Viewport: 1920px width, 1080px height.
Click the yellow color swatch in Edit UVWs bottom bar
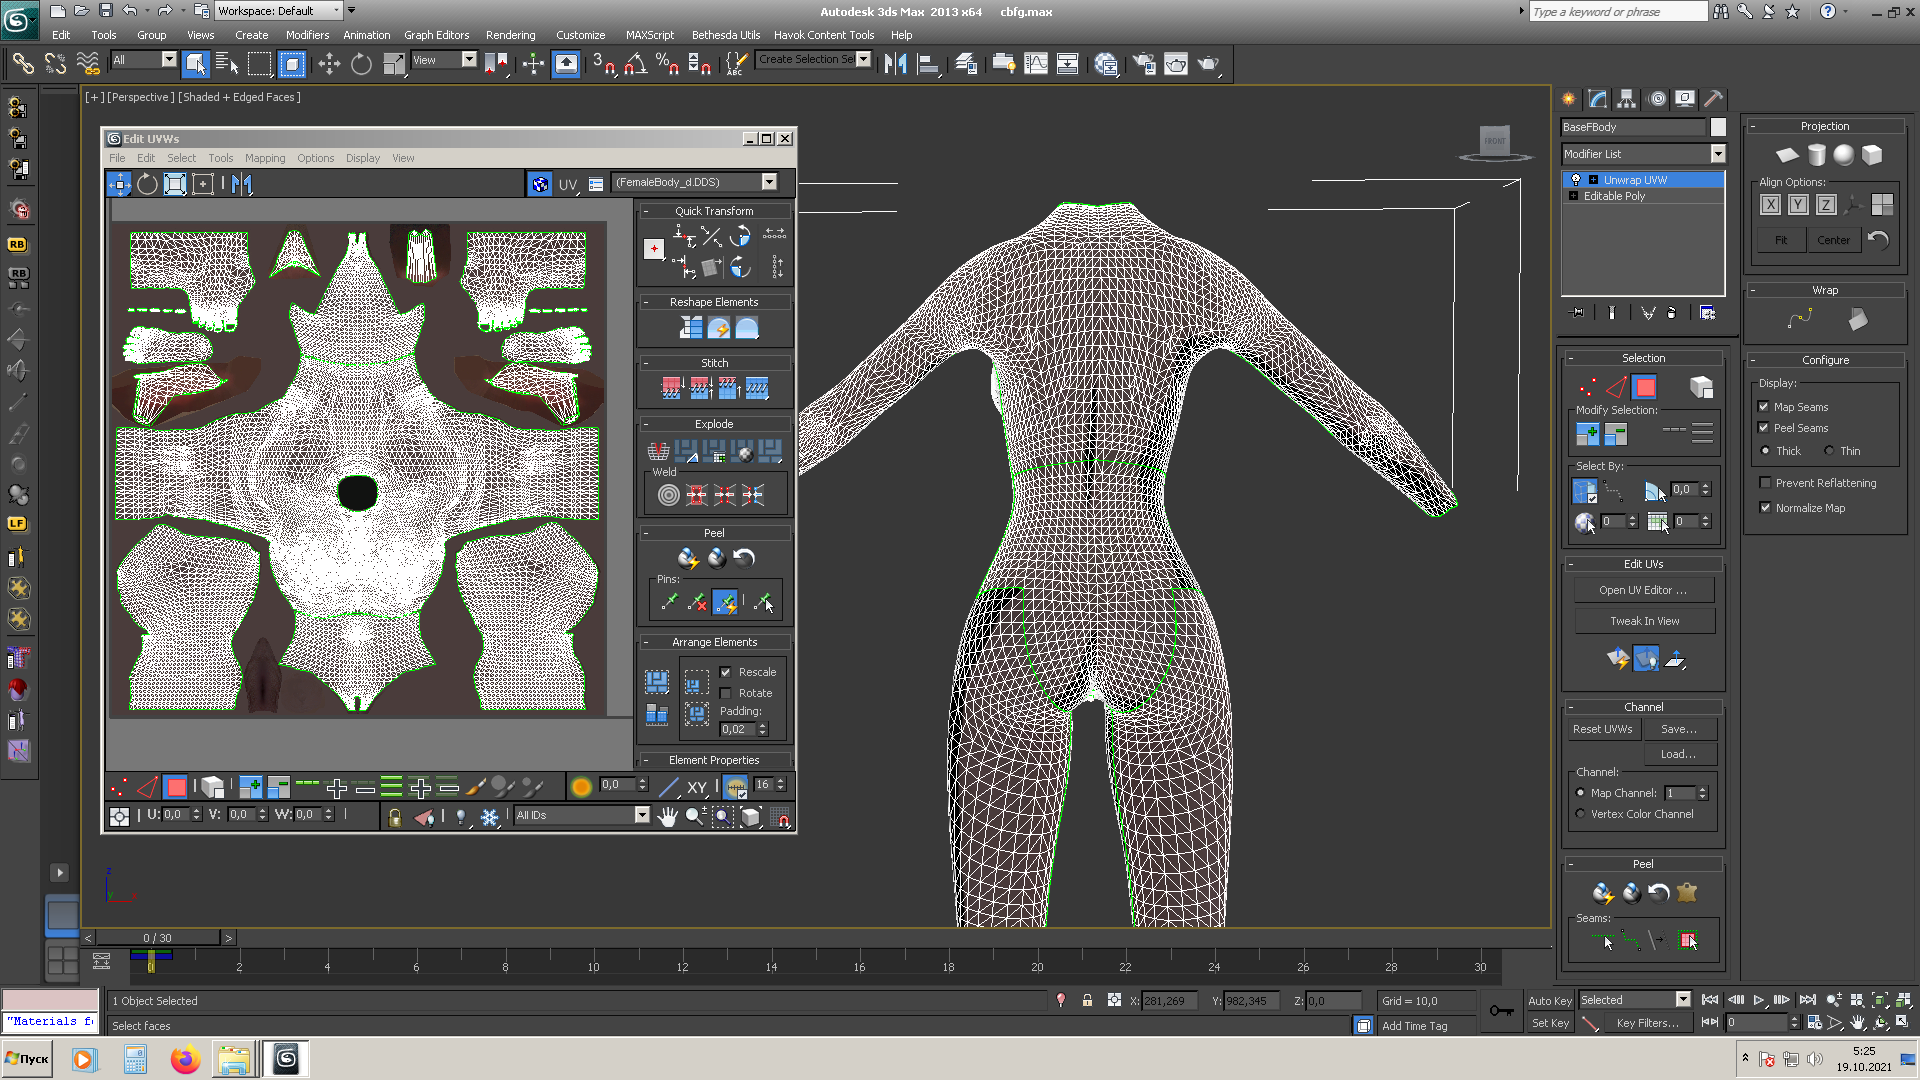point(581,788)
